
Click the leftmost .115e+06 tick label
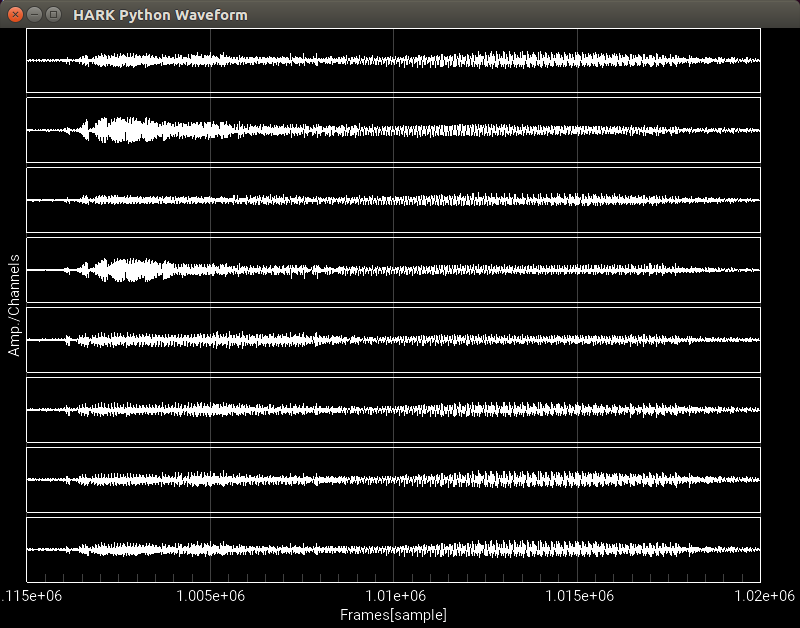pyautogui.click(x=29, y=596)
